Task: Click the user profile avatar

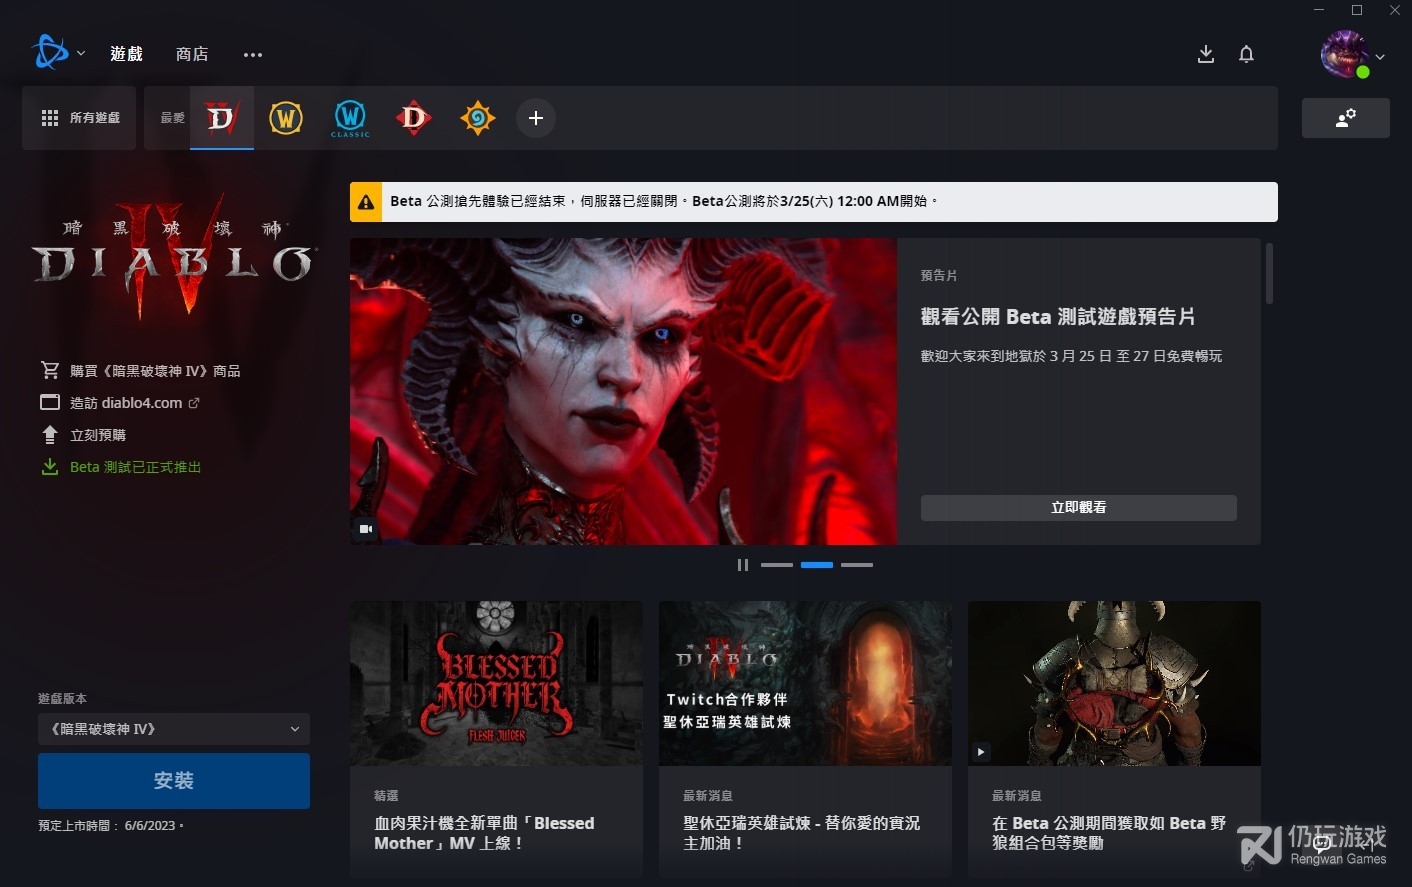Action: click(1344, 54)
